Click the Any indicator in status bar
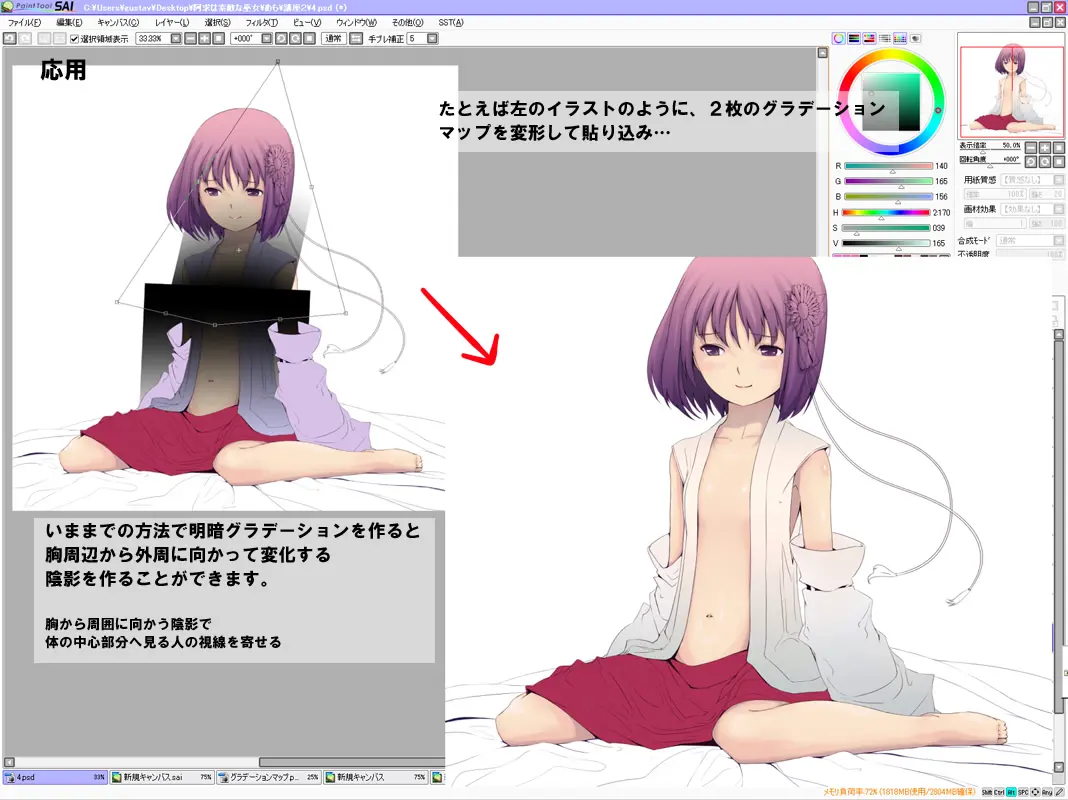Image resolution: width=1068 pixels, height=800 pixels. click(x=1048, y=793)
